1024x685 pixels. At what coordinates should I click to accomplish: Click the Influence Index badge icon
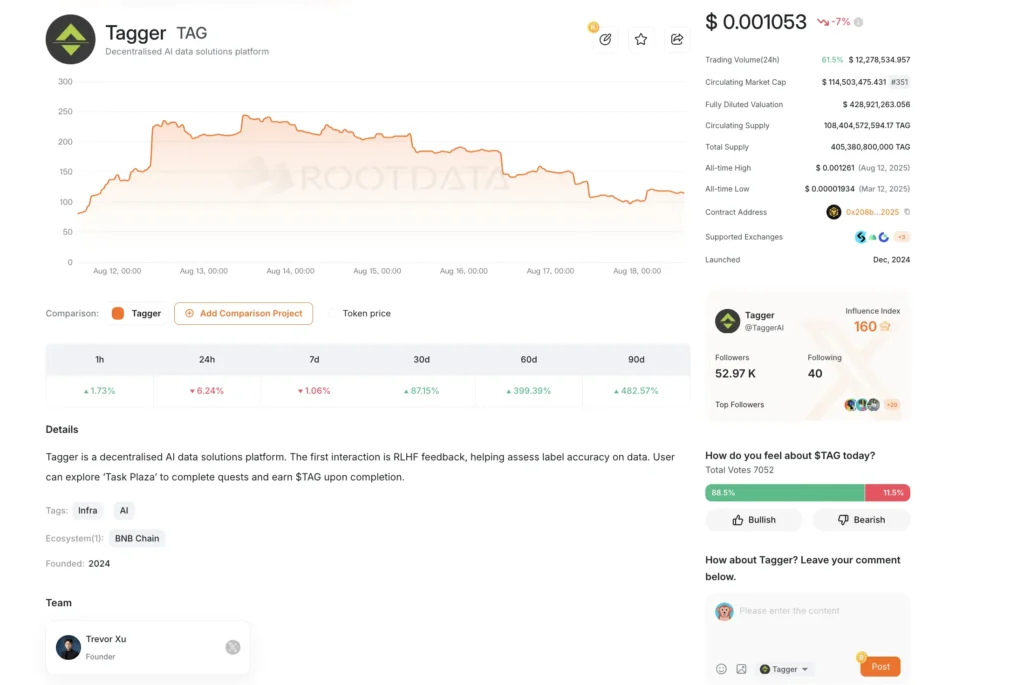(x=885, y=327)
